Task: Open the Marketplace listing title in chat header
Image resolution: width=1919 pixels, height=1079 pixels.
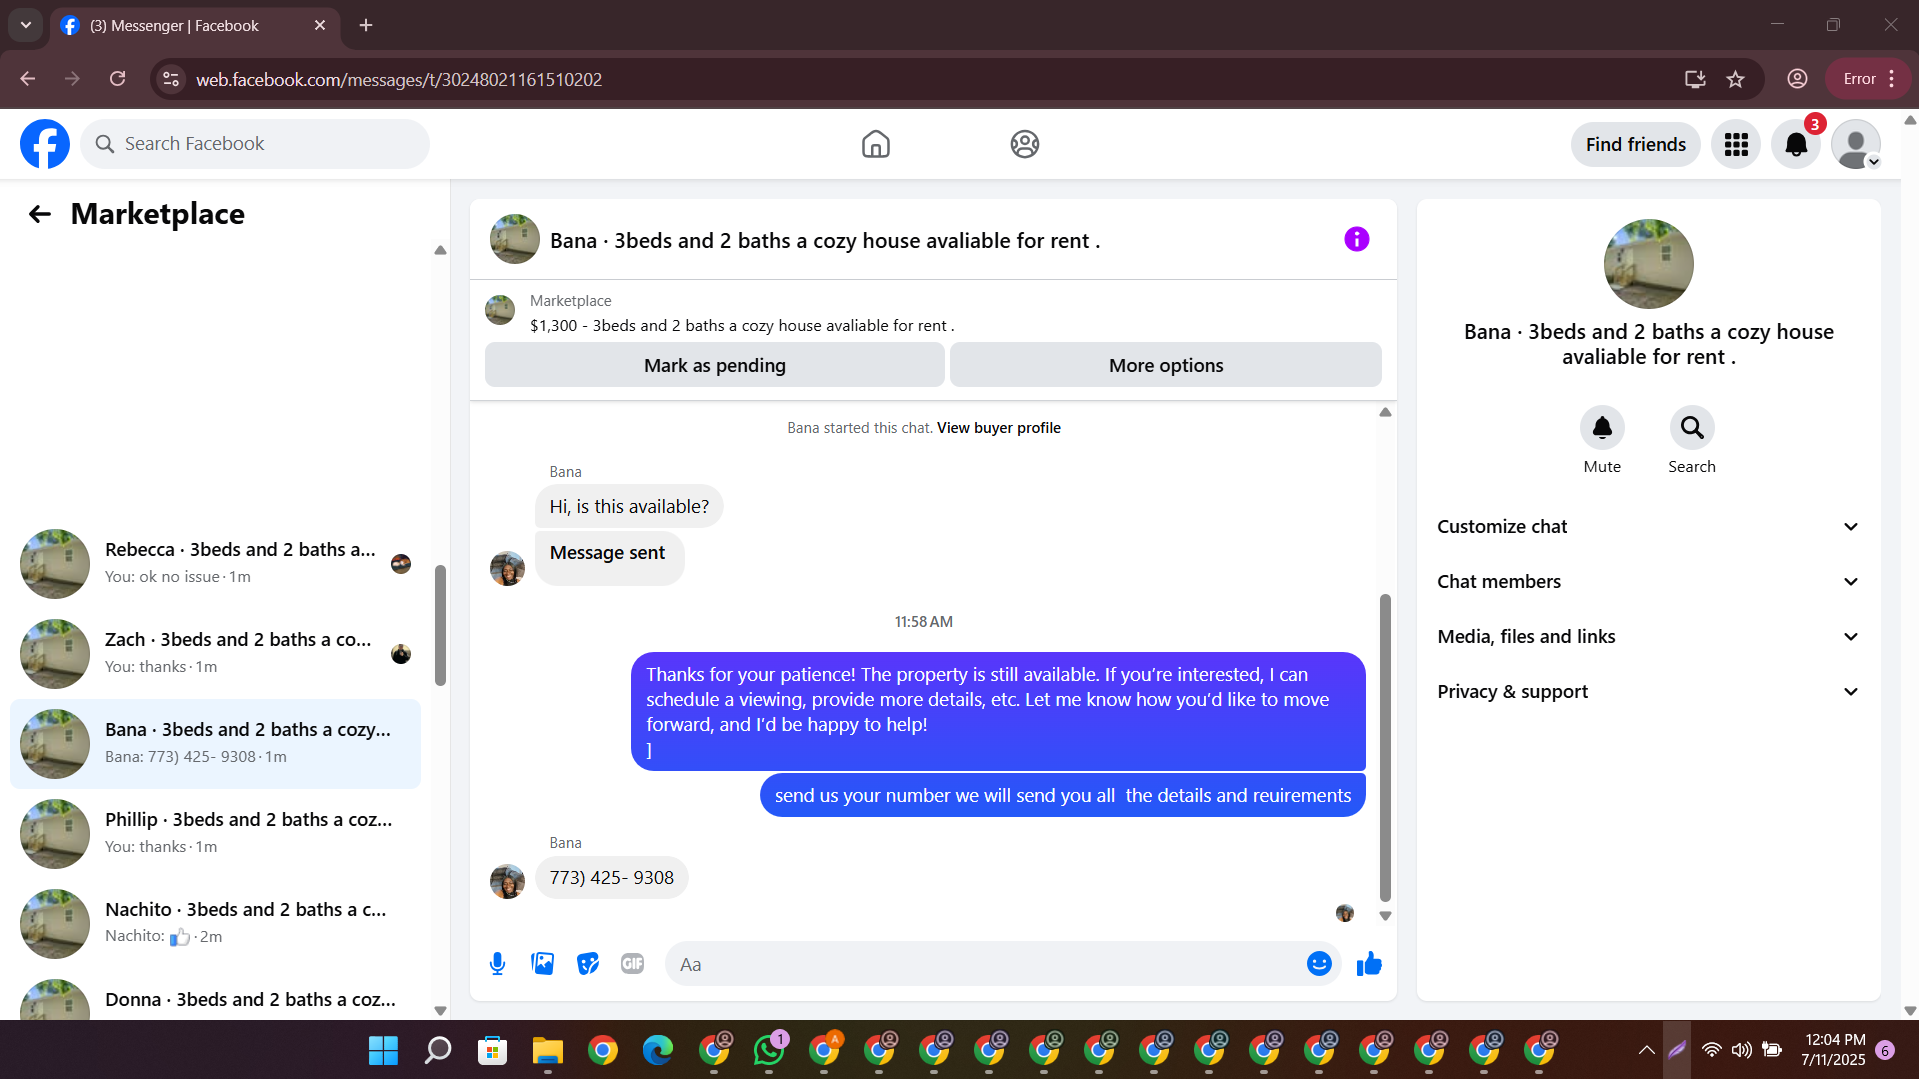Action: [x=825, y=241]
